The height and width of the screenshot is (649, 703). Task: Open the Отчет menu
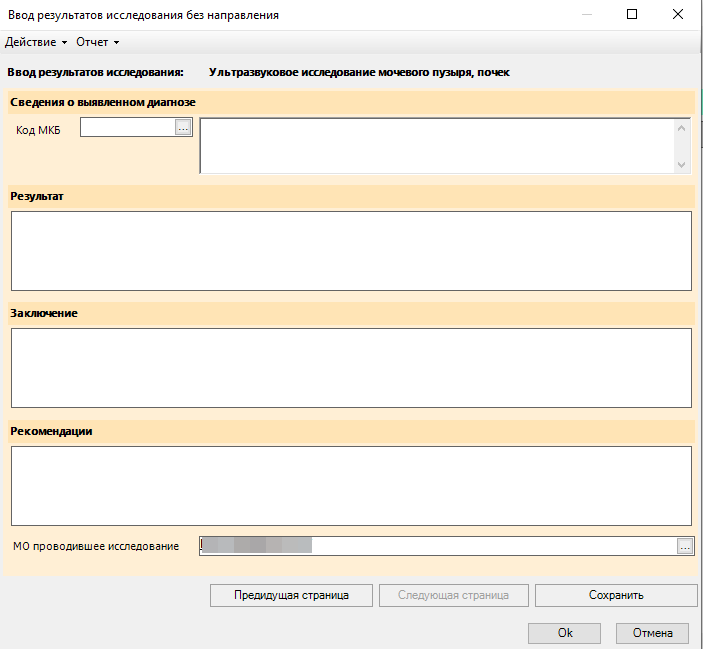(x=97, y=42)
